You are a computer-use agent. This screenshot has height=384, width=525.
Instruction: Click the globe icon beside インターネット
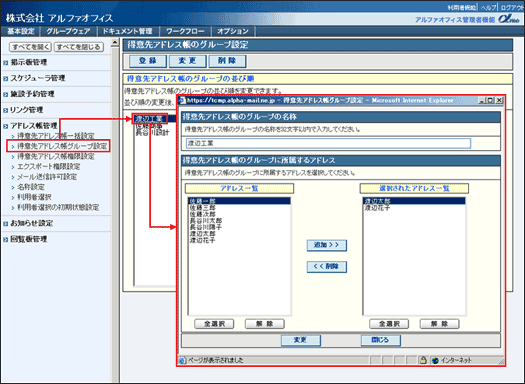pos(435,361)
